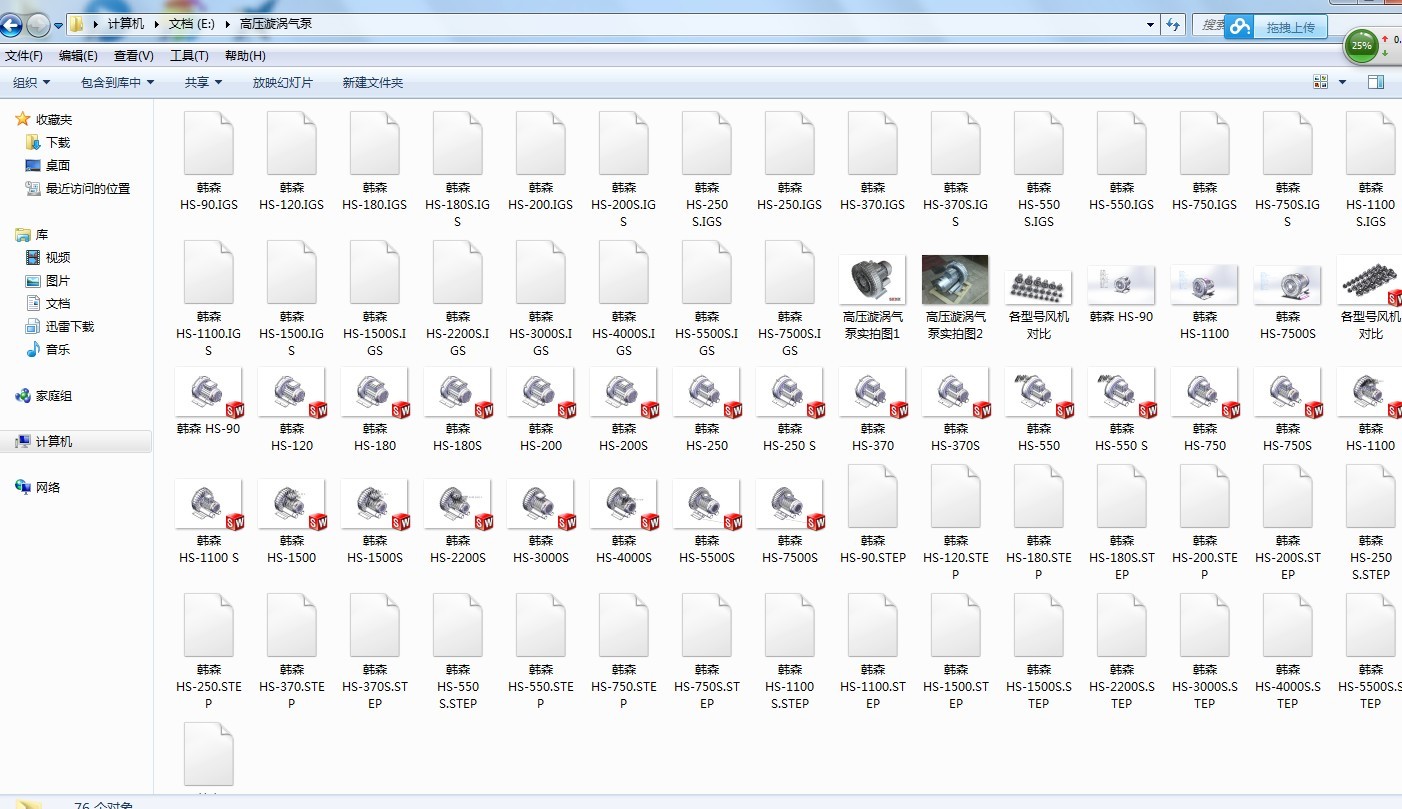
Task: Select the 韩森 HS-370.IGS file
Action: pyautogui.click(x=873, y=162)
